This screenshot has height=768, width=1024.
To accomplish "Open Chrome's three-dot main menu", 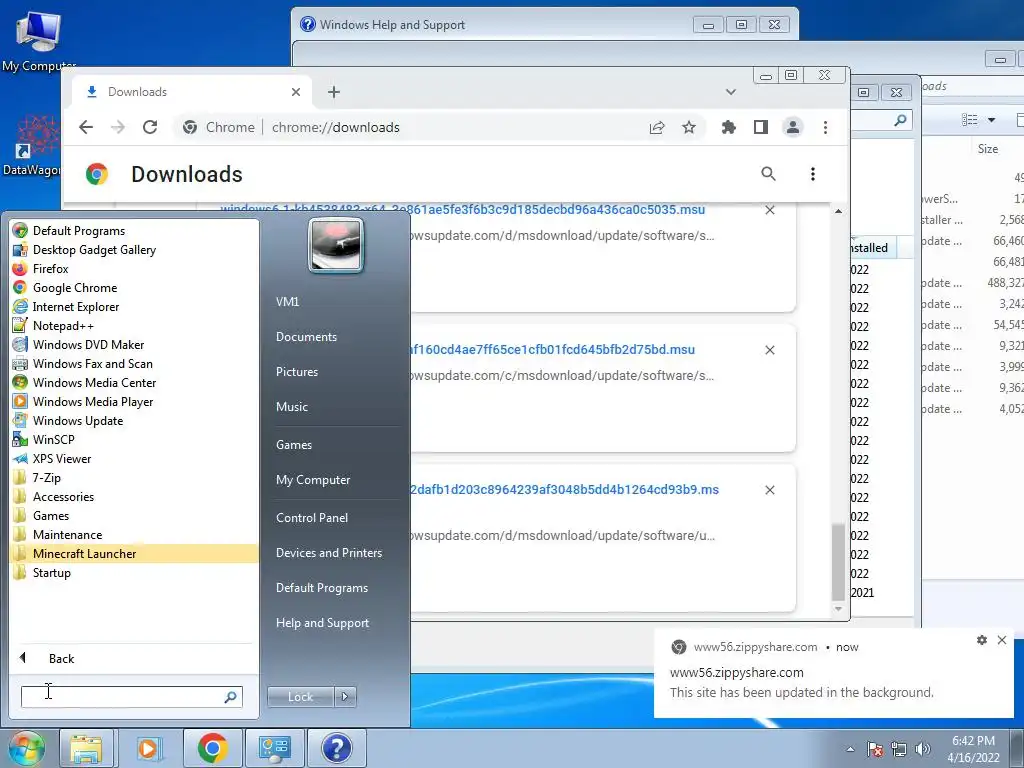I will coord(825,127).
